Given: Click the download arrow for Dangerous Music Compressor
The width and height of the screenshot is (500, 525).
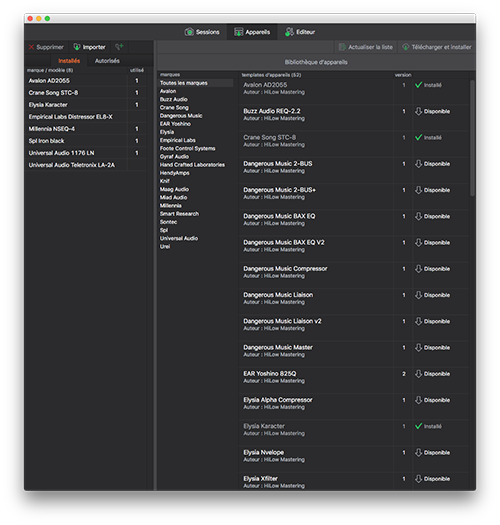Looking at the screenshot, I should 418,269.
